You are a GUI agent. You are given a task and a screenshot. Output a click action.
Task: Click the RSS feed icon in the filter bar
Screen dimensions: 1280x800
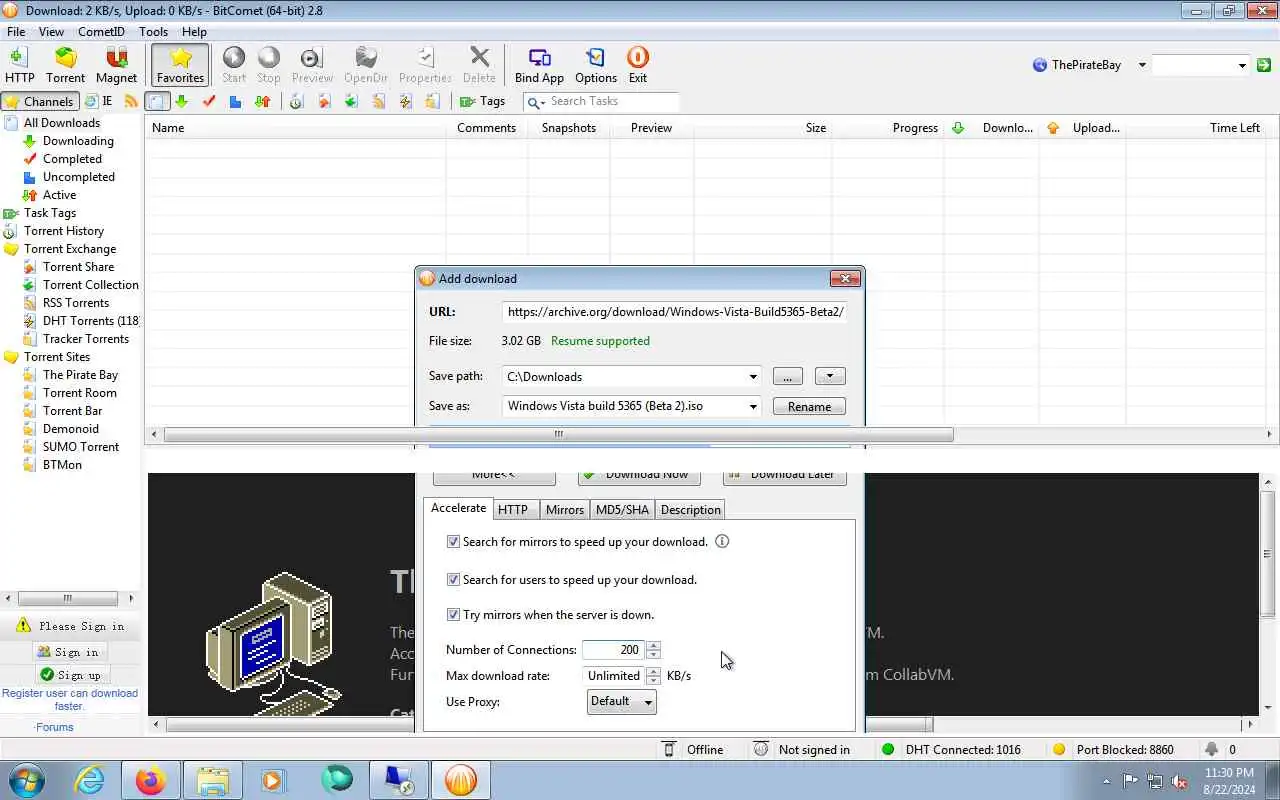point(131,101)
